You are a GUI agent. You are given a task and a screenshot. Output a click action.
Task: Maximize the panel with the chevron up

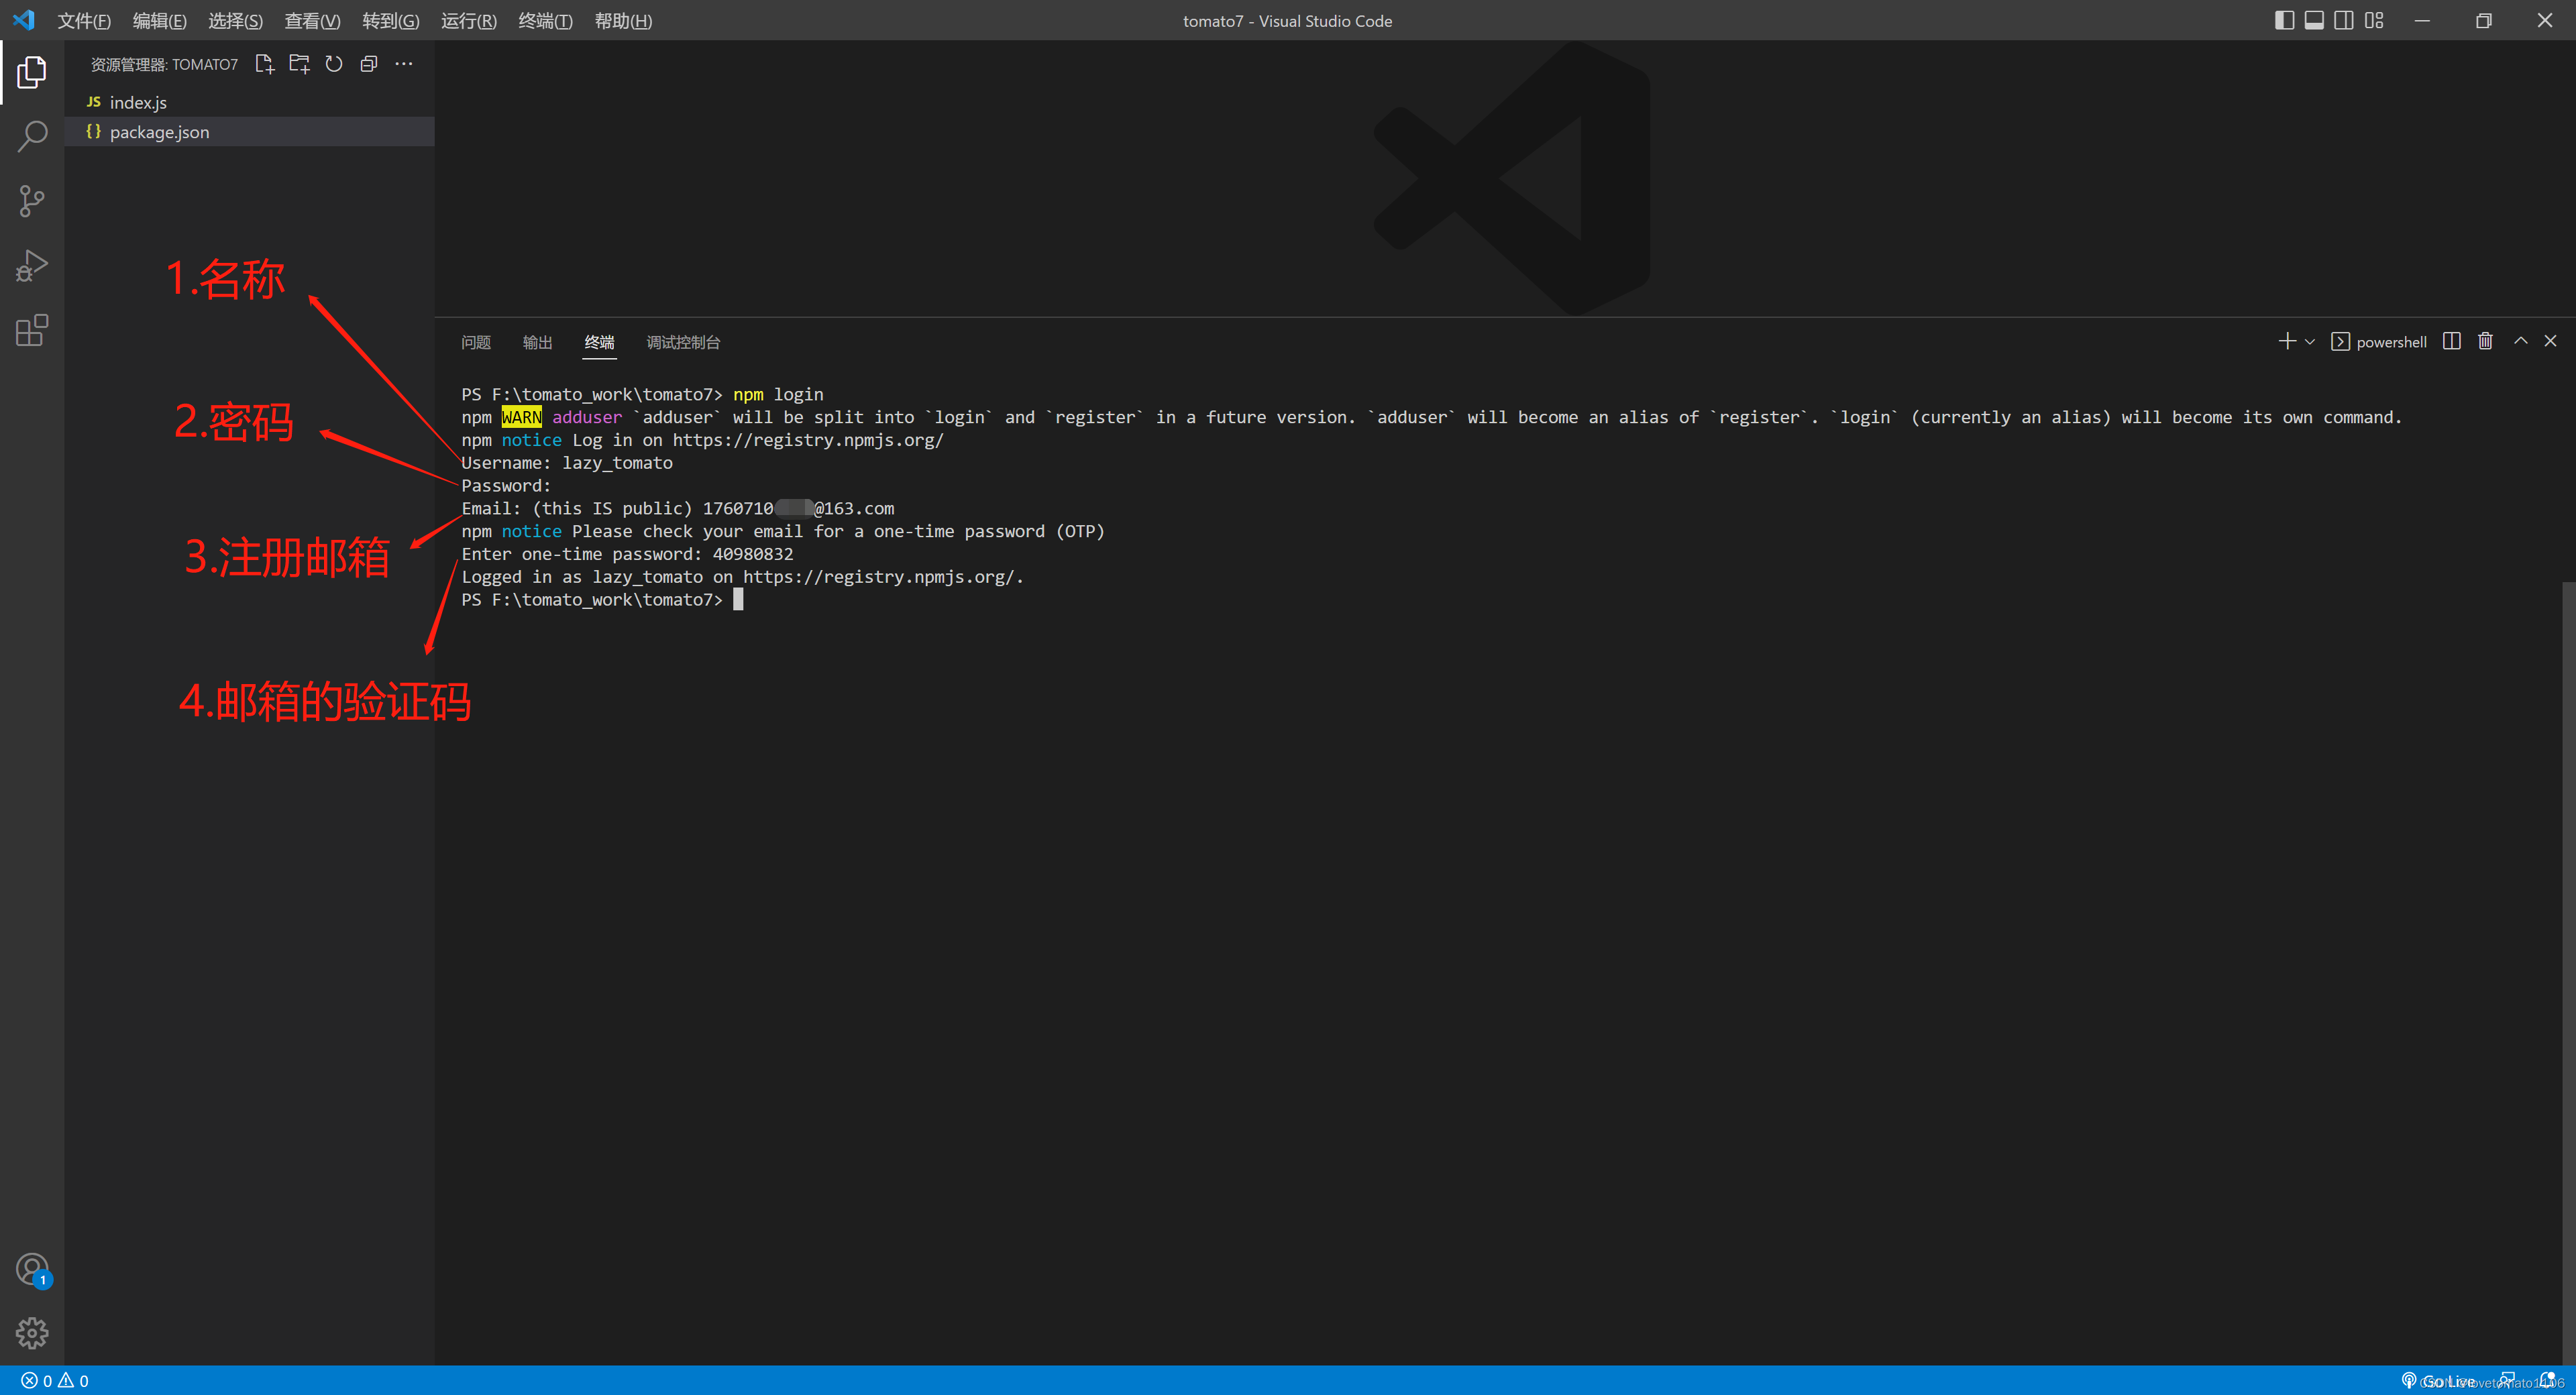pyautogui.click(x=2521, y=341)
